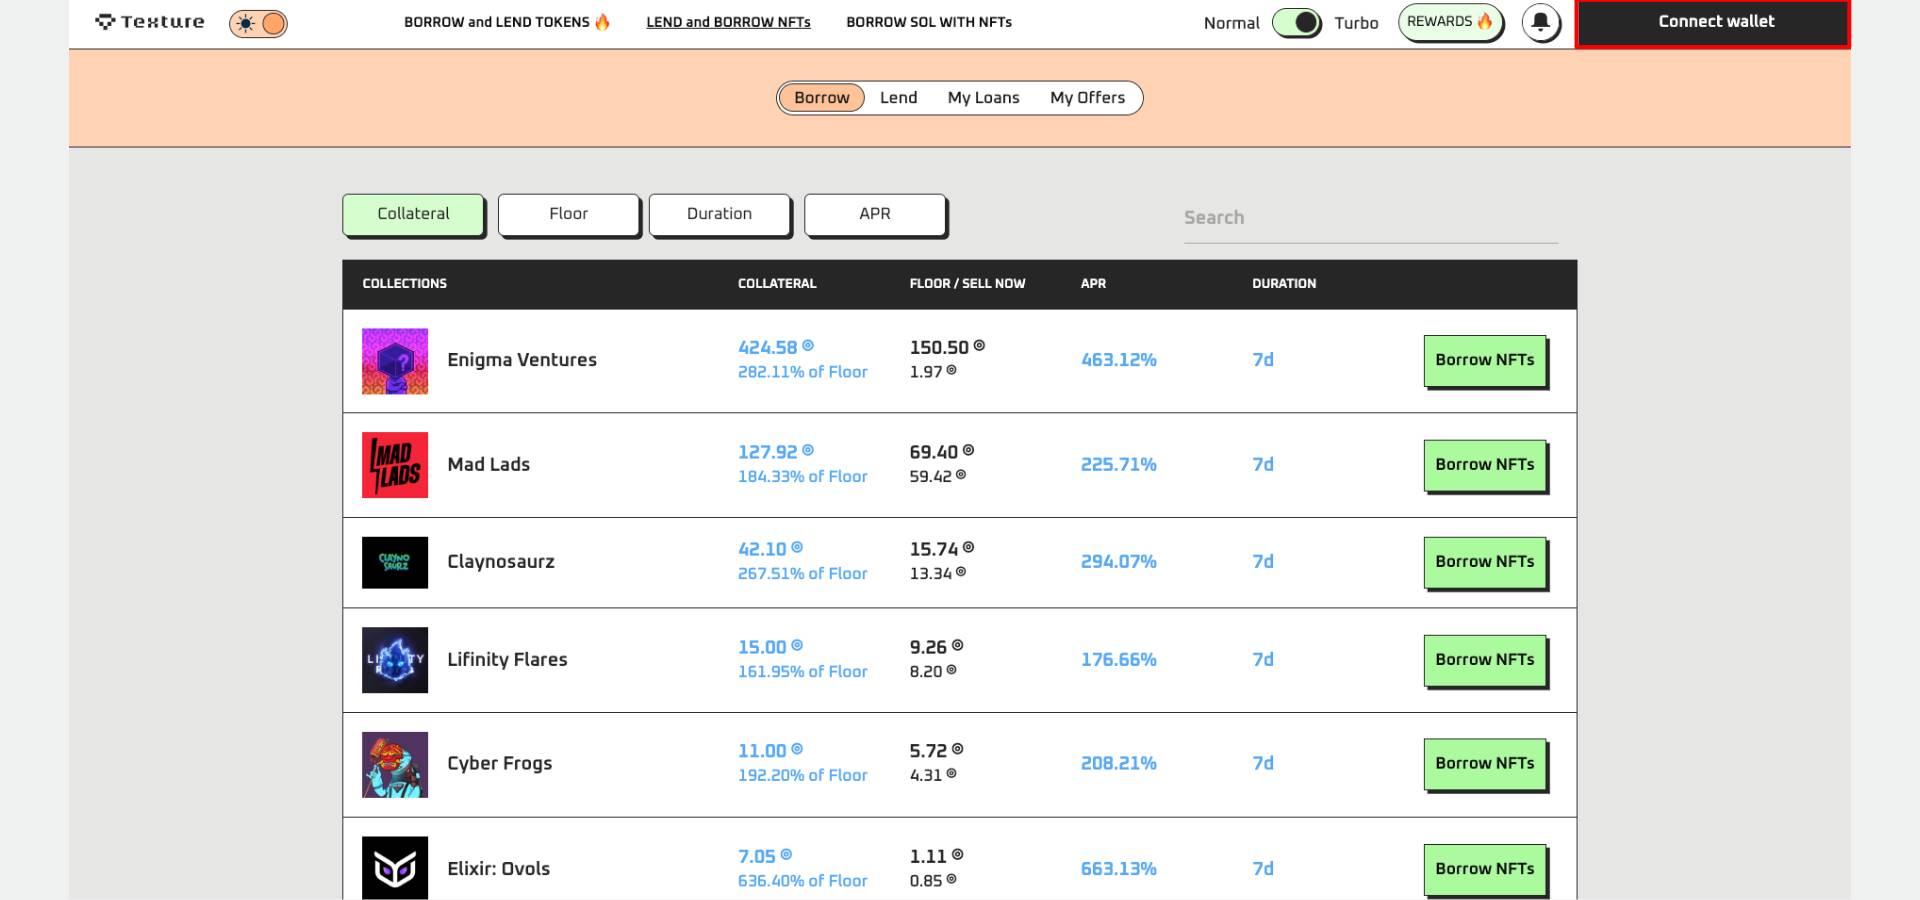Click the COLLECTIONS column header
1920x900 pixels.
(x=404, y=284)
